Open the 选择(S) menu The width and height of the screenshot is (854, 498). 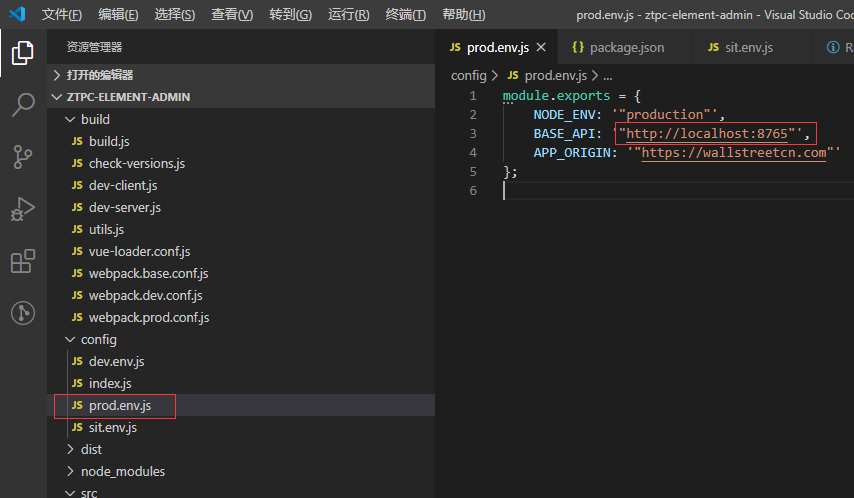pos(175,14)
